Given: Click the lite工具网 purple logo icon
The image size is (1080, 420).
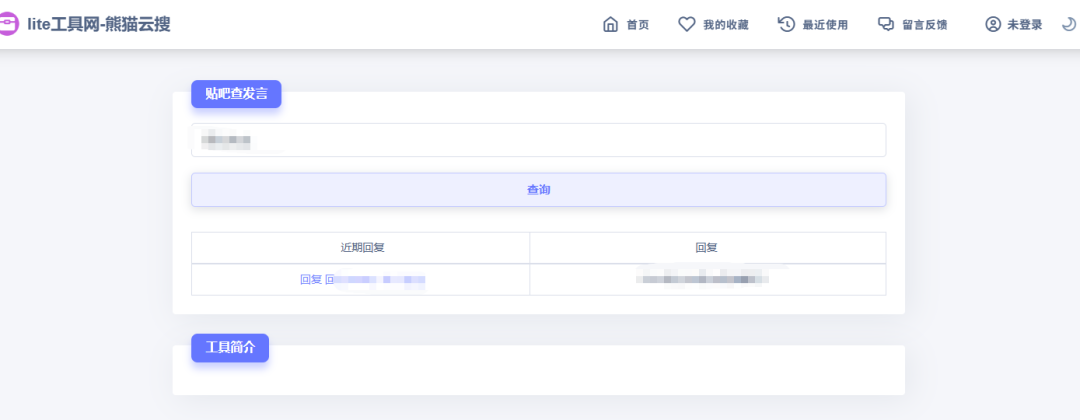Looking at the screenshot, I should (x=8, y=24).
